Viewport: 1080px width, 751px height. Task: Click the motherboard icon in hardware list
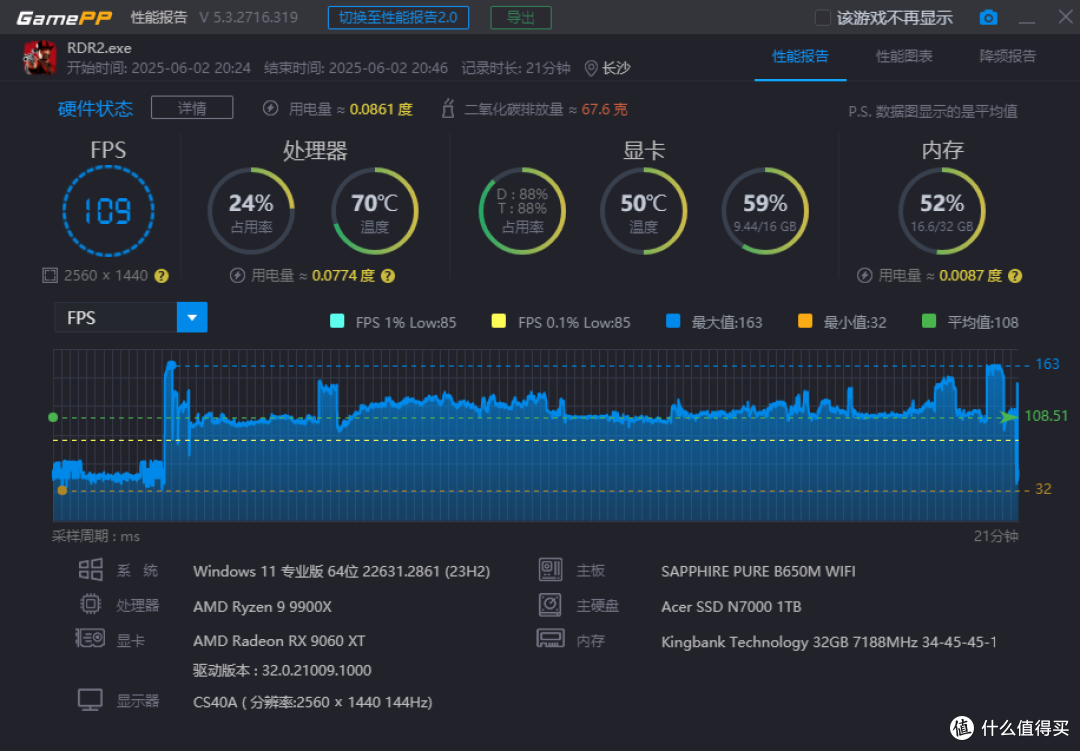(550, 570)
